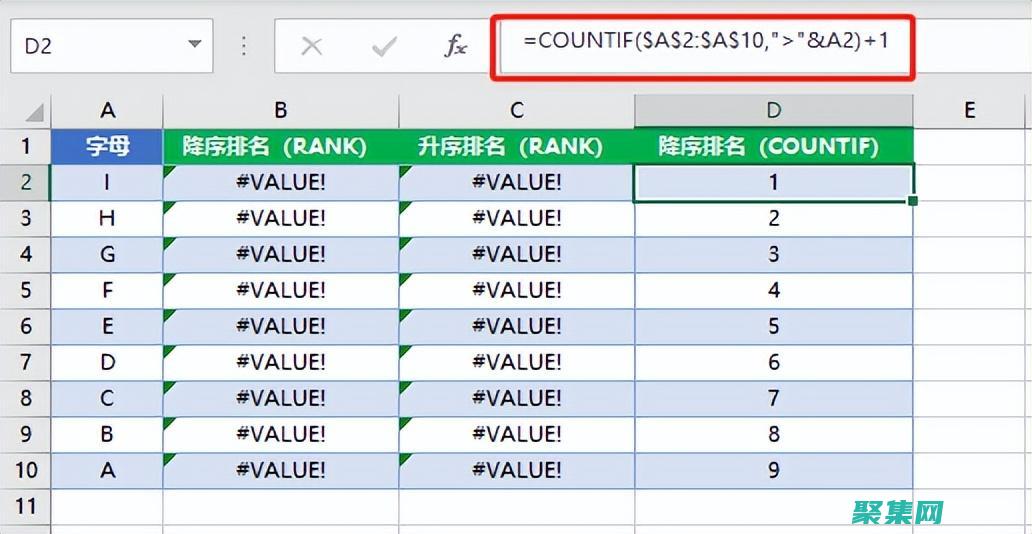1032x534 pixels.
Task: Click green error indicator in cell C2
Action: [404, 170]
